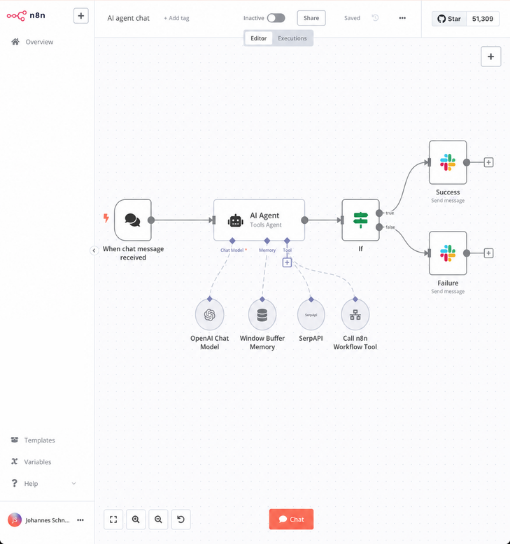
Task: Open the user account ellipsis menu
Action: tap(80, 520)
